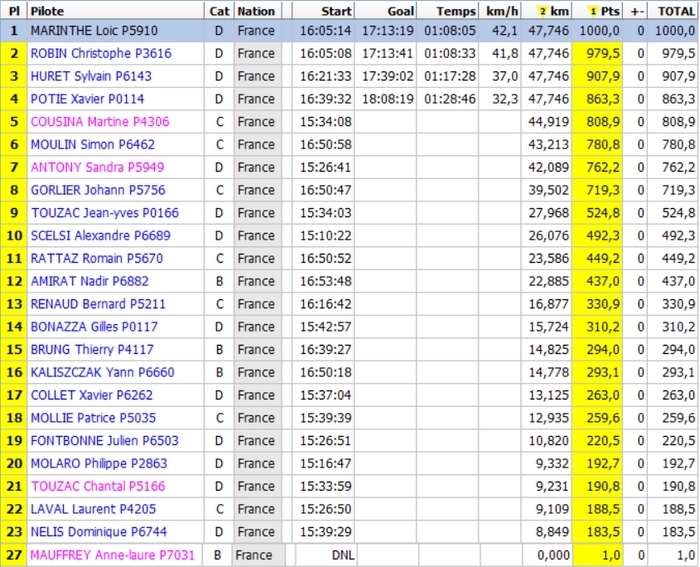Open pilot MAUFFREY Anne-laure P7031
The width and height of the screenshot is (700, 567).
coord(112,555)
